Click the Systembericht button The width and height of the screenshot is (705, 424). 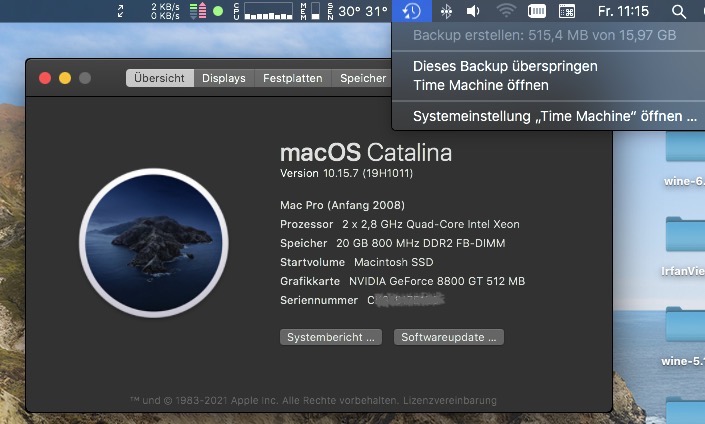331,337
